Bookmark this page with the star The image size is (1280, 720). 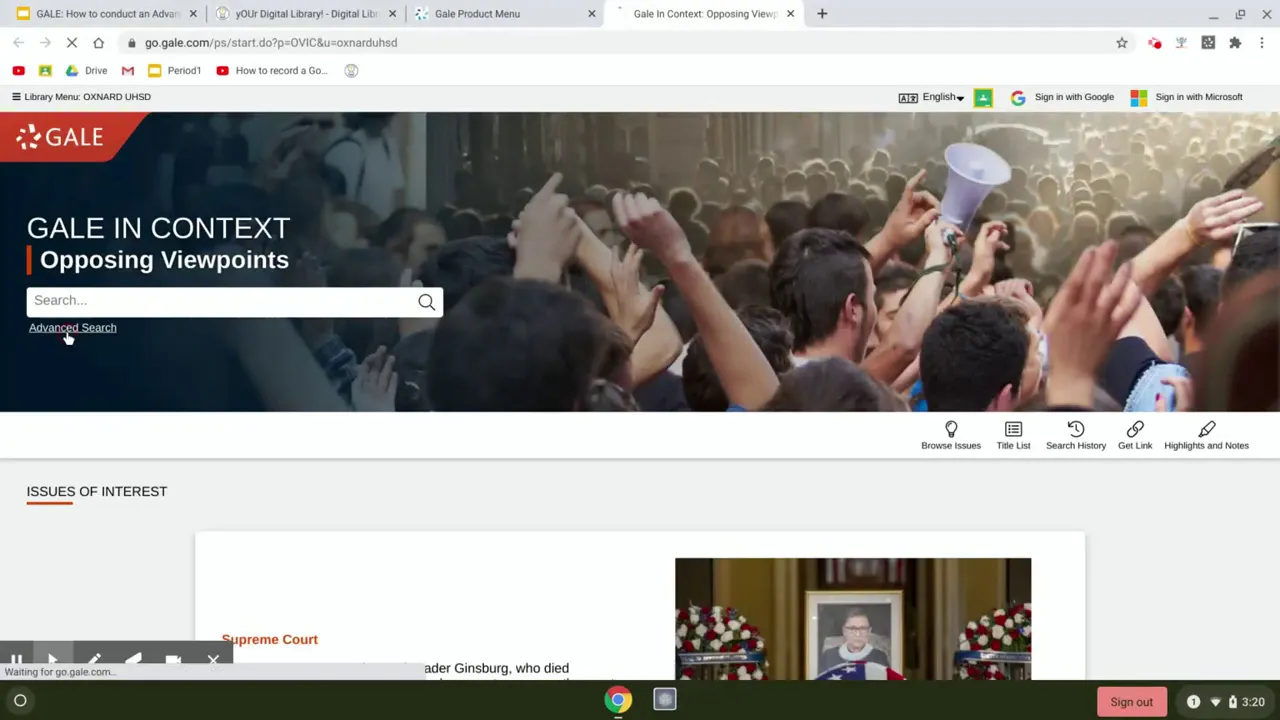[1122, 43]
